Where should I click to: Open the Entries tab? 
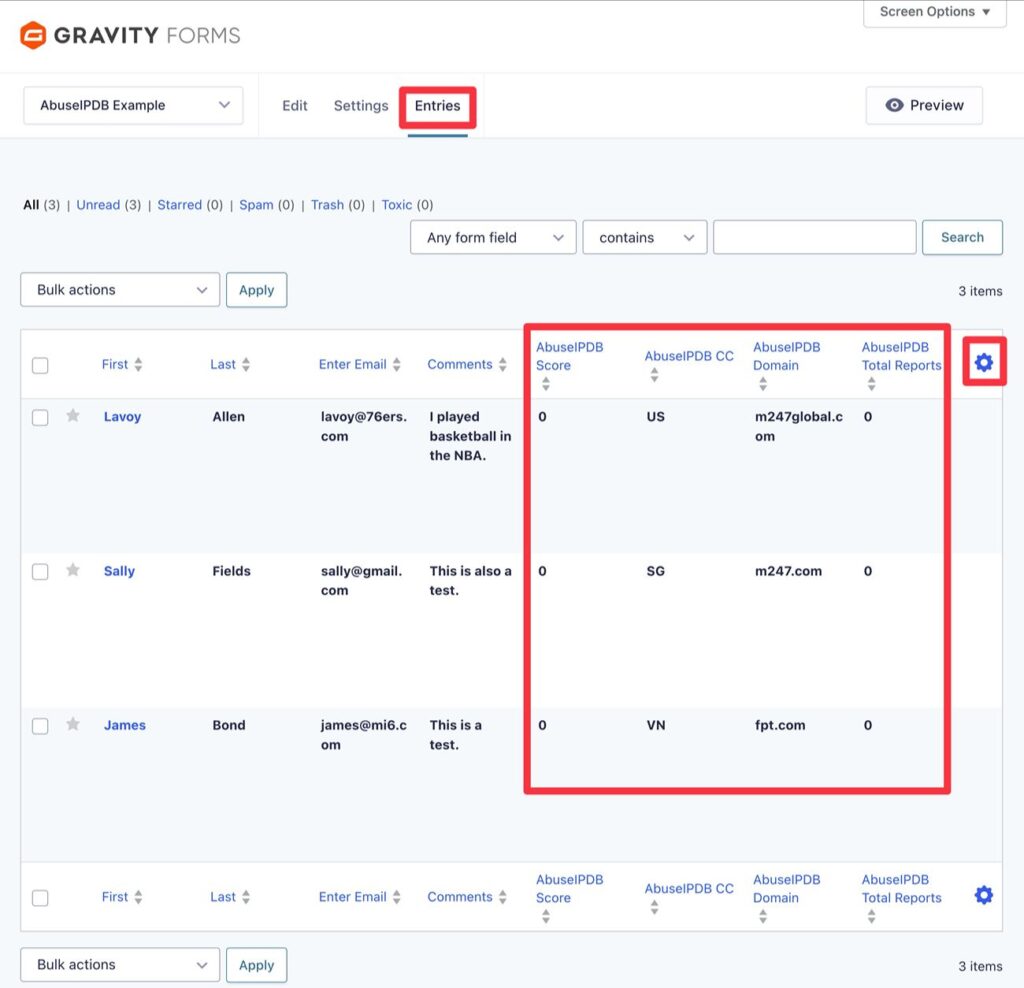(437, 105)
